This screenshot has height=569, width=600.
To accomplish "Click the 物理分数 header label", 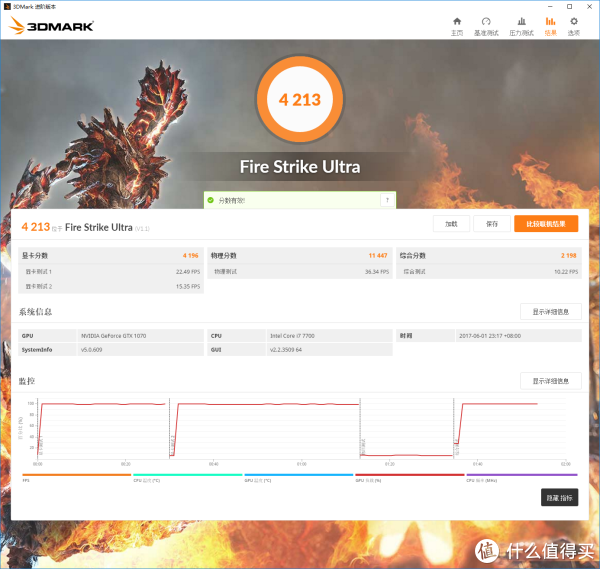I will 223,255.
